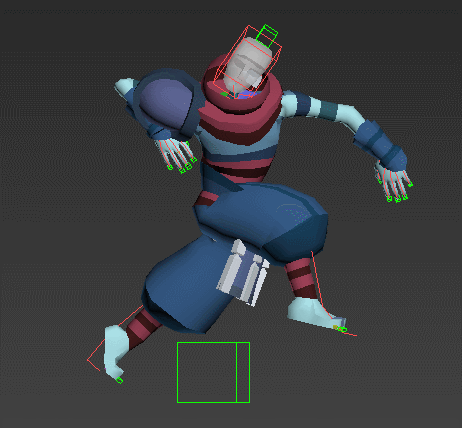Pick the narrow right section of root rectangle
Image resolution: width=462 pixels, height=428 pixels.
(x=243, y=372)
